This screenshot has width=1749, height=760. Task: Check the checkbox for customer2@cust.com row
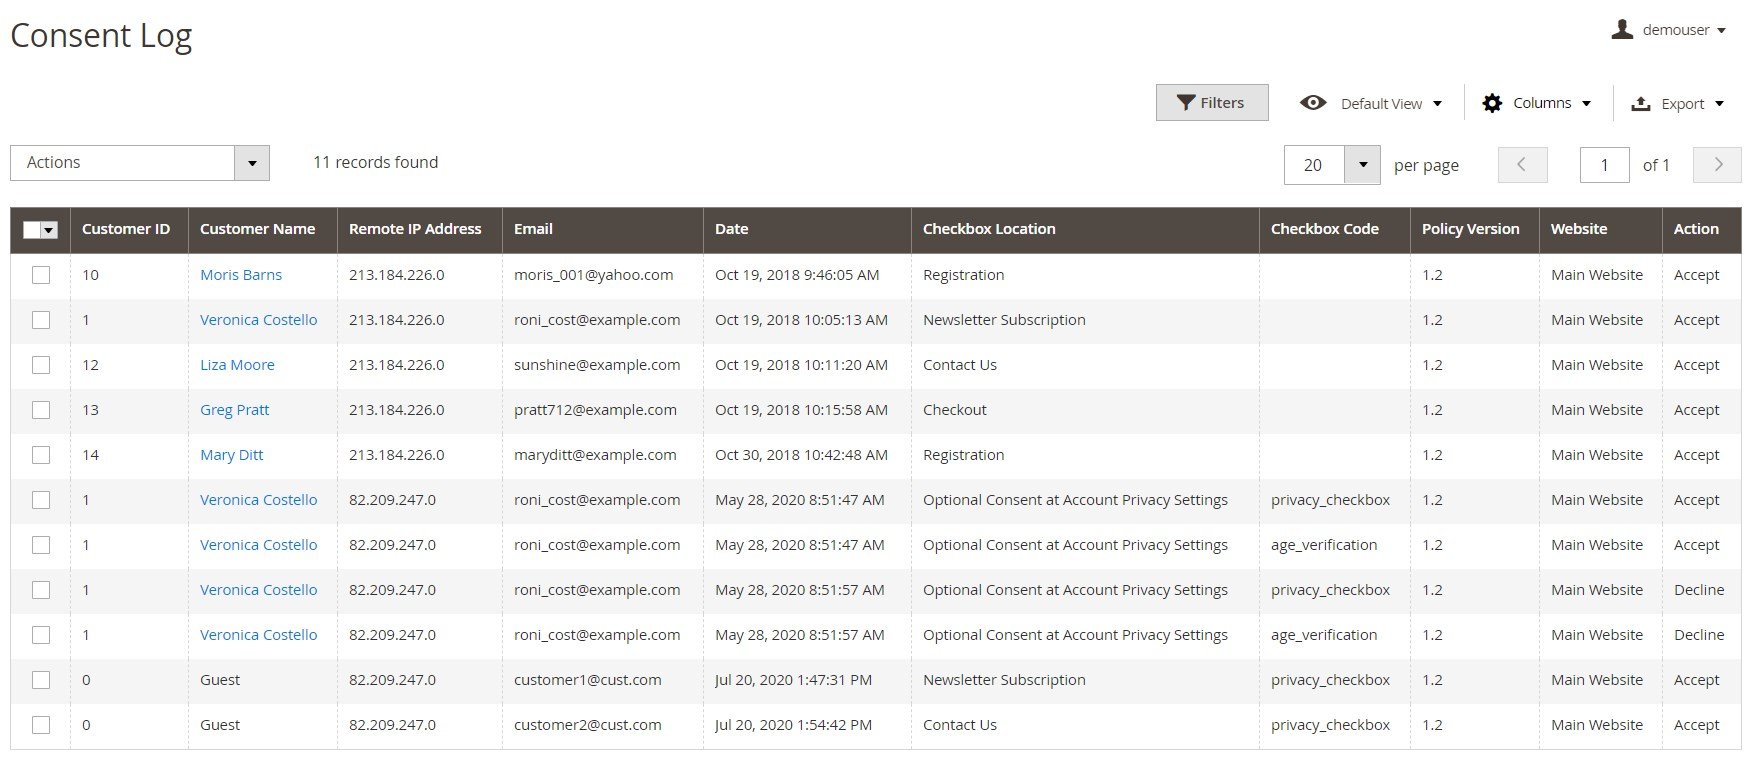pyautogui.click(x=41, y=725)
